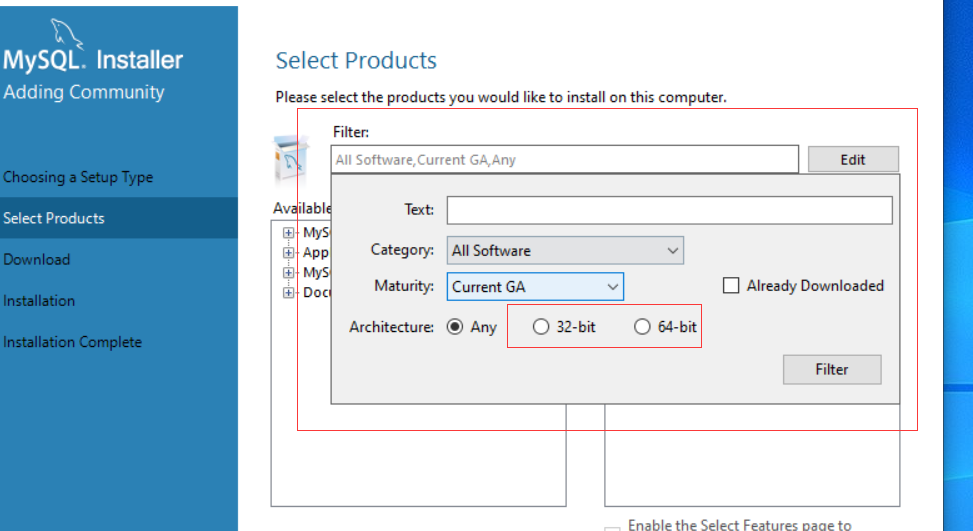Apply settings with the Filter button

(x=832, y=369)
